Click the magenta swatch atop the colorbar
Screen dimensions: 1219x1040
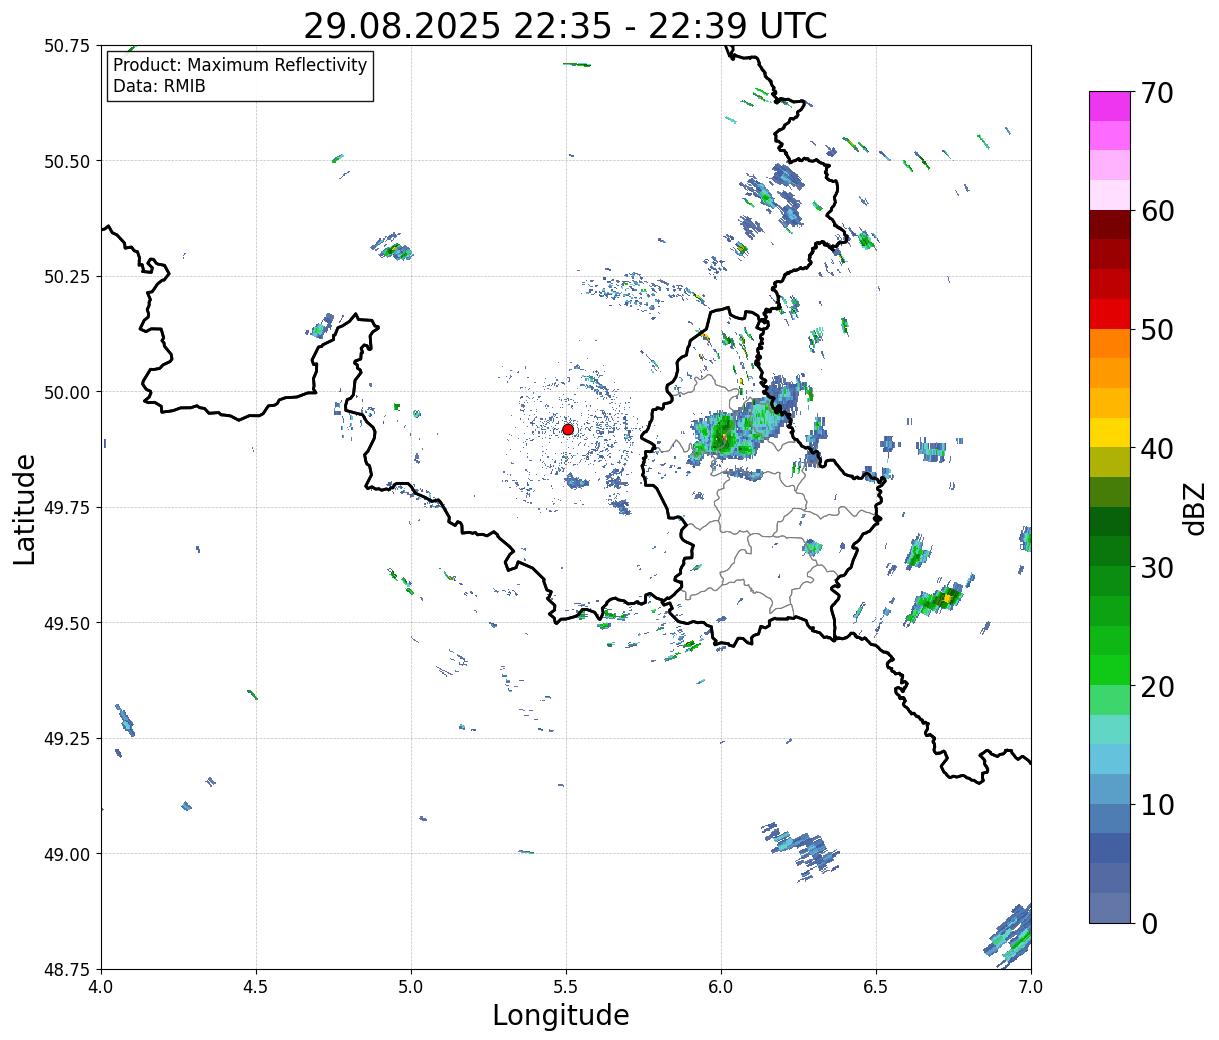1110,106
